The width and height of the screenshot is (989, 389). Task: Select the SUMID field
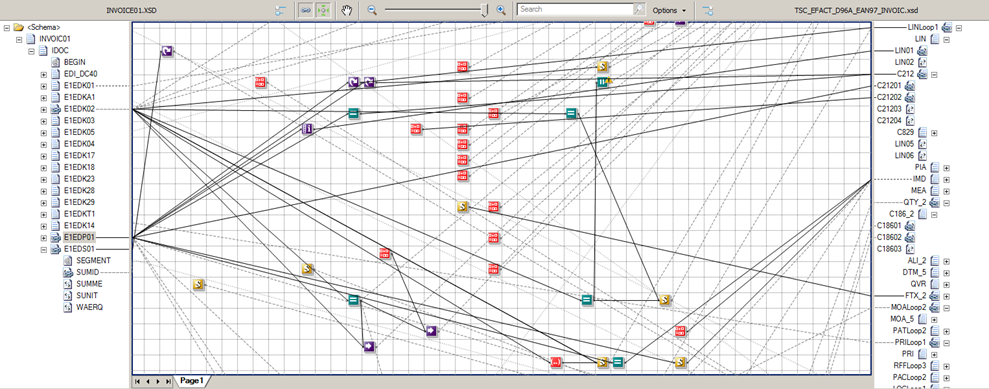tap(89, 272)
